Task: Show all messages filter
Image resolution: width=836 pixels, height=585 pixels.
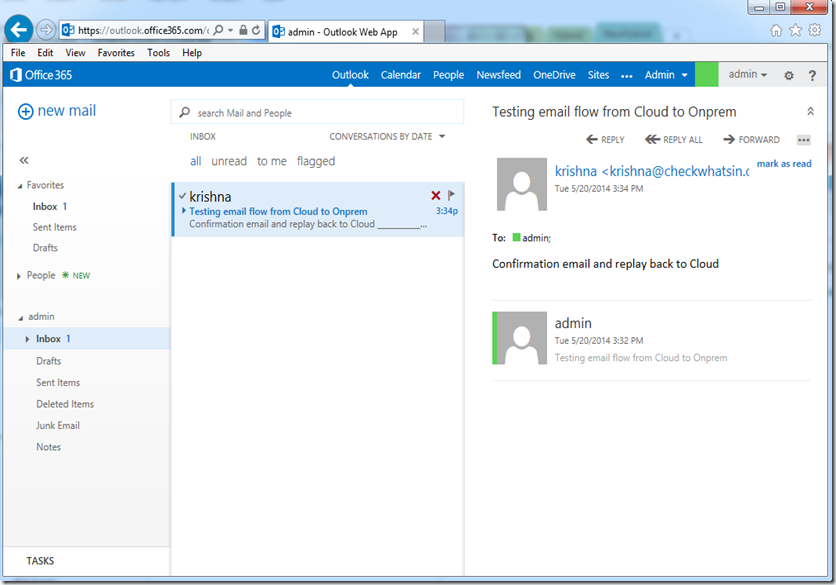Action: [x=196, y=161]
